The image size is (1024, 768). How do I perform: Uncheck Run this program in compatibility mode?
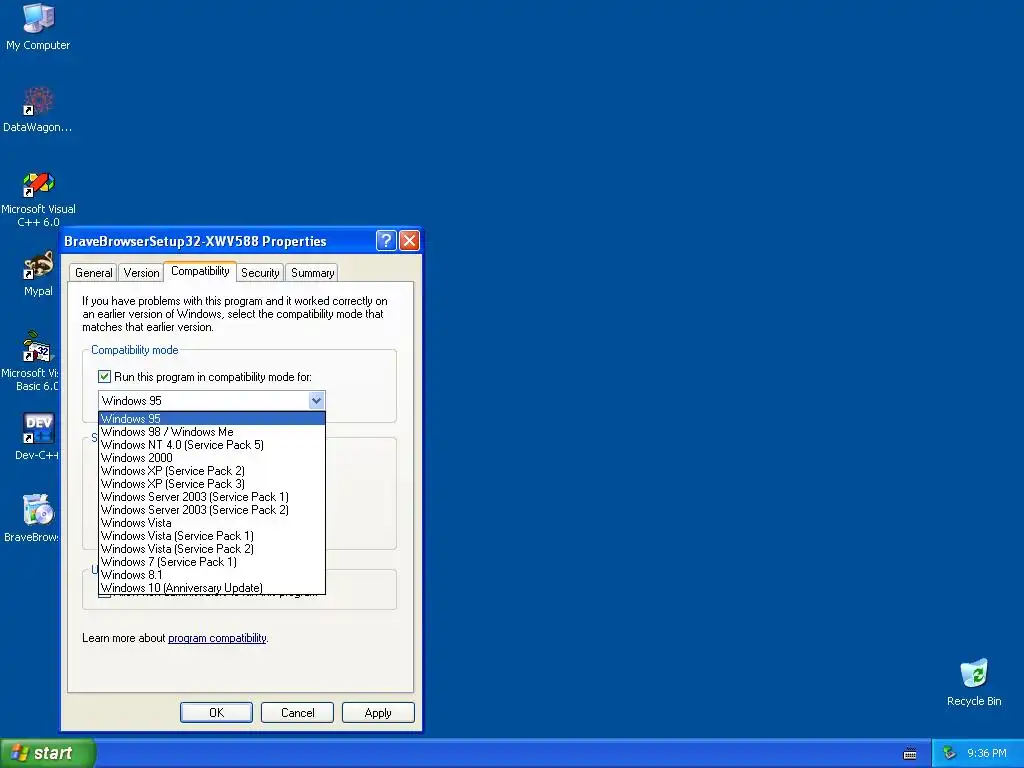[x=104, y=376]
